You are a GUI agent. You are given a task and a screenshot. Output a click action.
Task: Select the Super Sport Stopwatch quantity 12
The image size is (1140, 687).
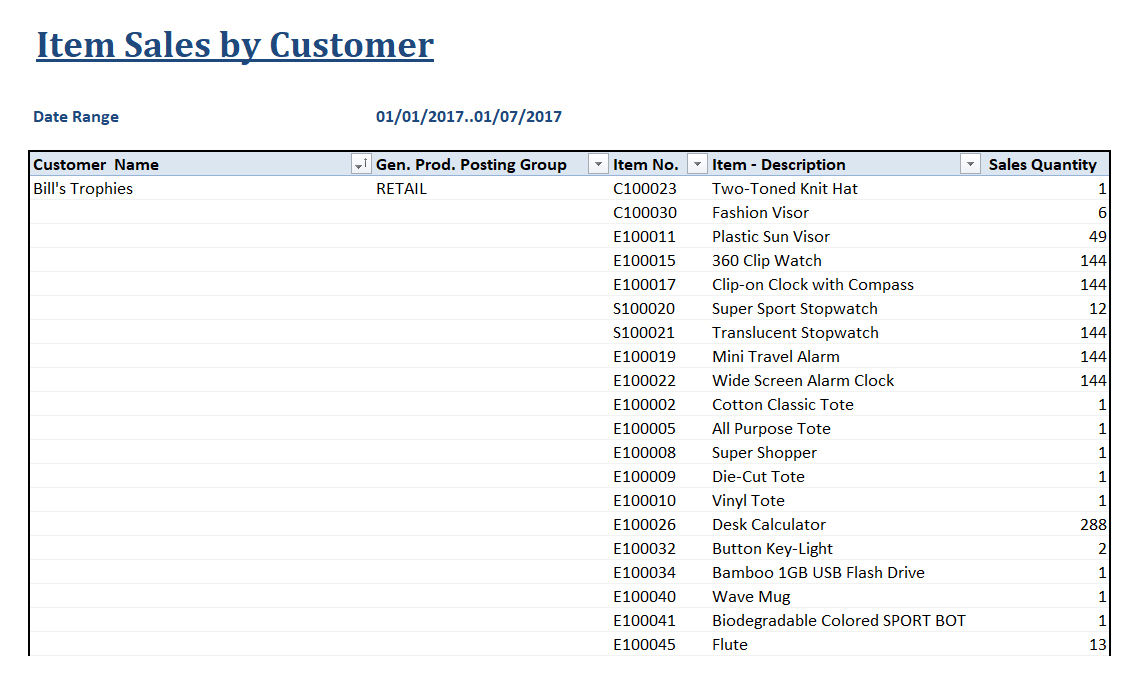click(1098, 308)
